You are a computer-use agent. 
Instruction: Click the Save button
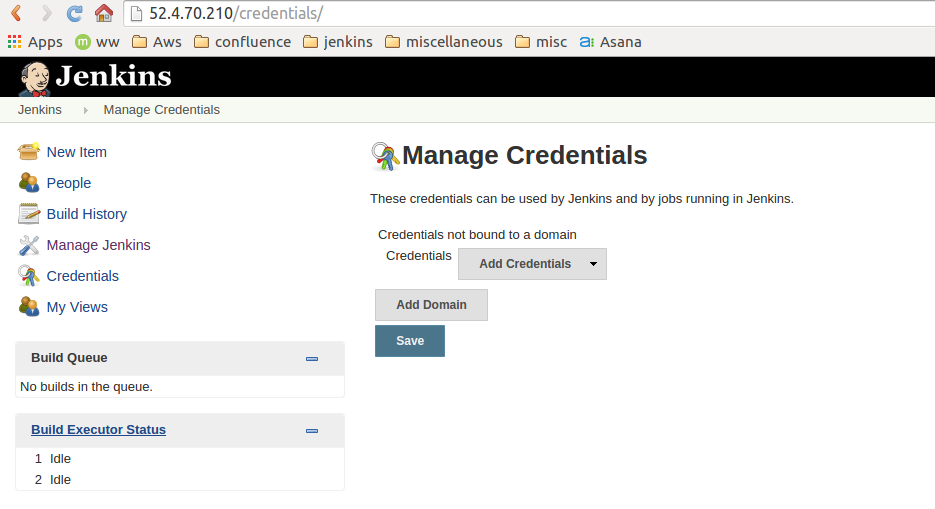point(410,341)
